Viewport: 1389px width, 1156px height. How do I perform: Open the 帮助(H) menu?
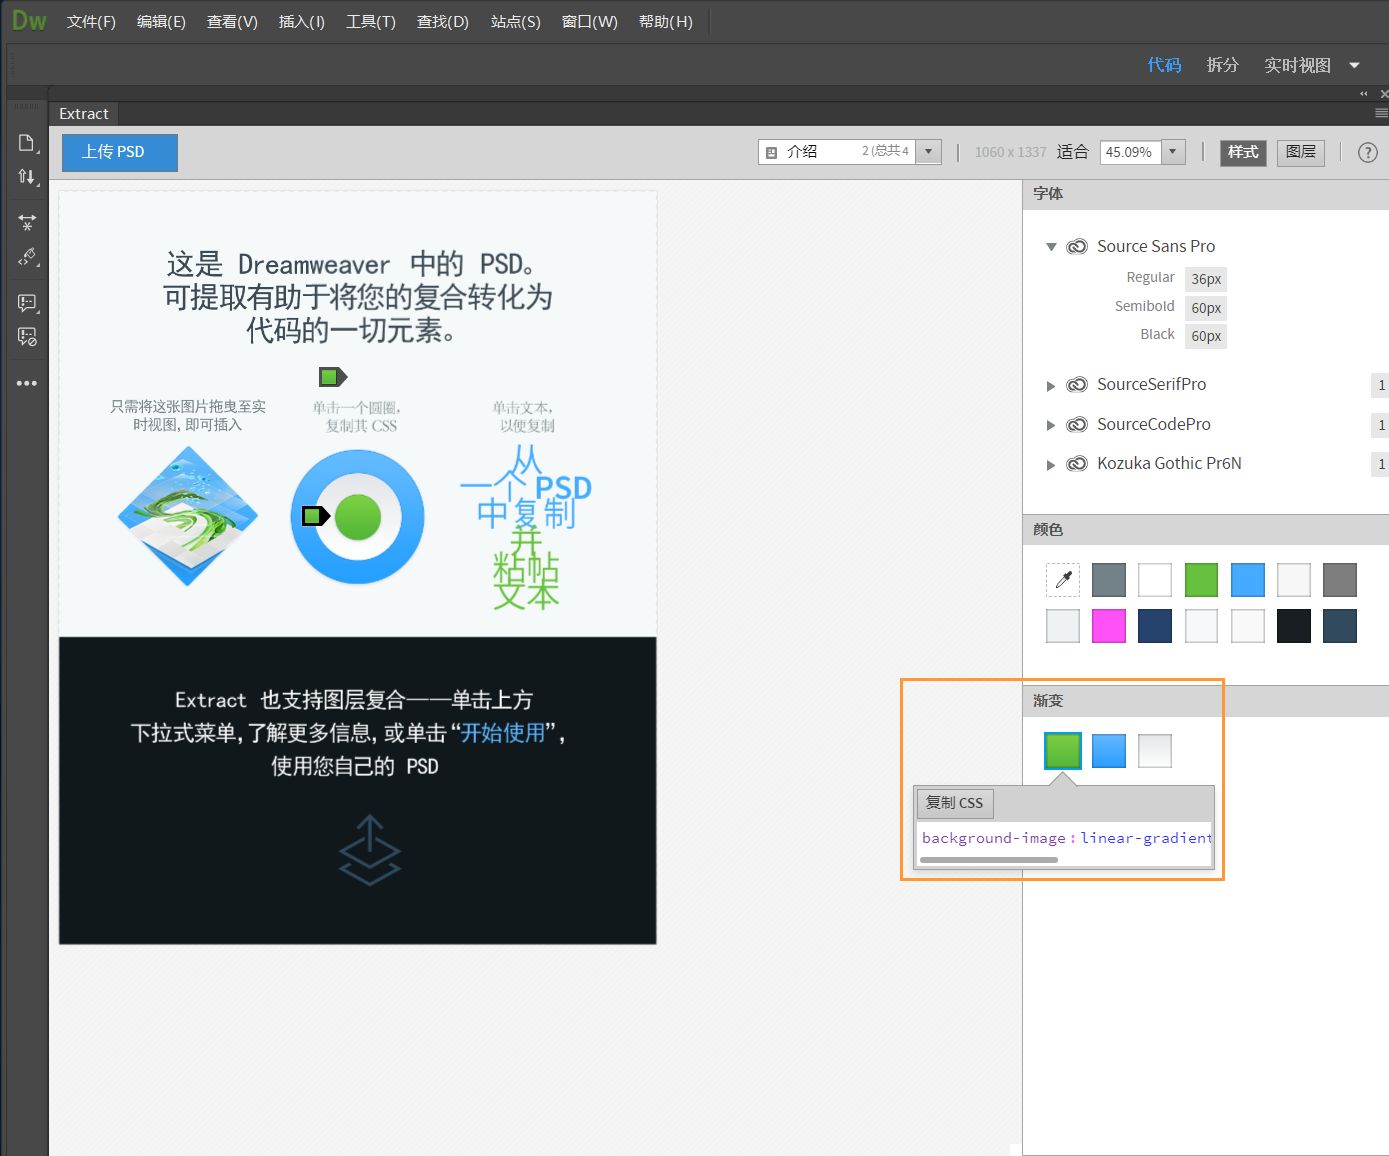666,21
